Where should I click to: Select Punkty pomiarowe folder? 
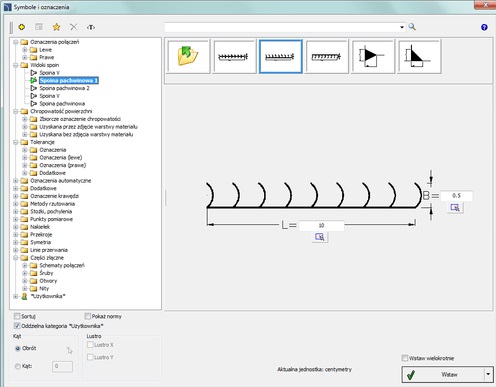tap(51, 219)
